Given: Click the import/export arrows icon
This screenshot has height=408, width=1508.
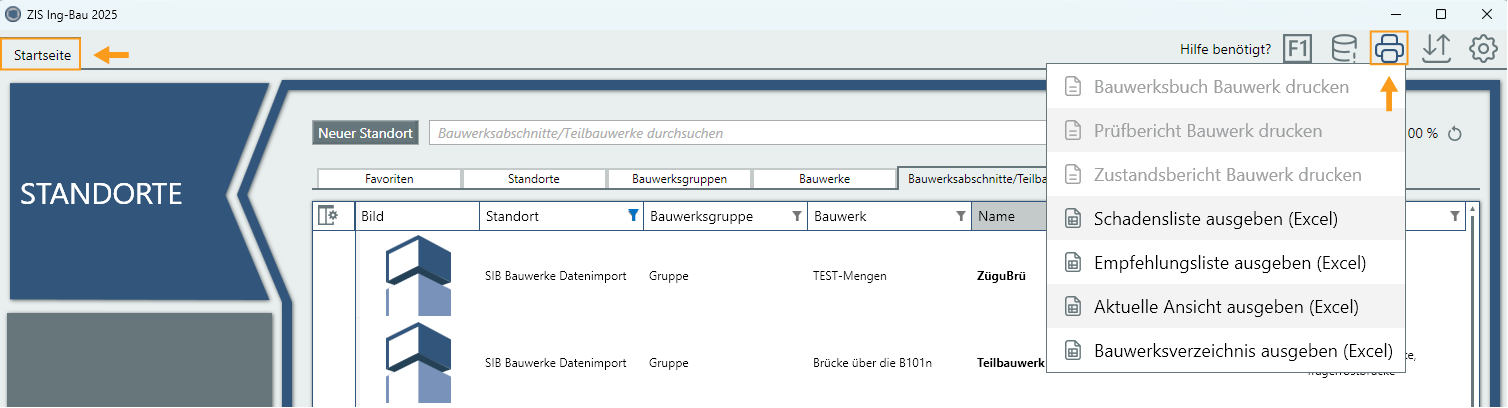Looking at the screenshot, I should tap(1436, 48).
